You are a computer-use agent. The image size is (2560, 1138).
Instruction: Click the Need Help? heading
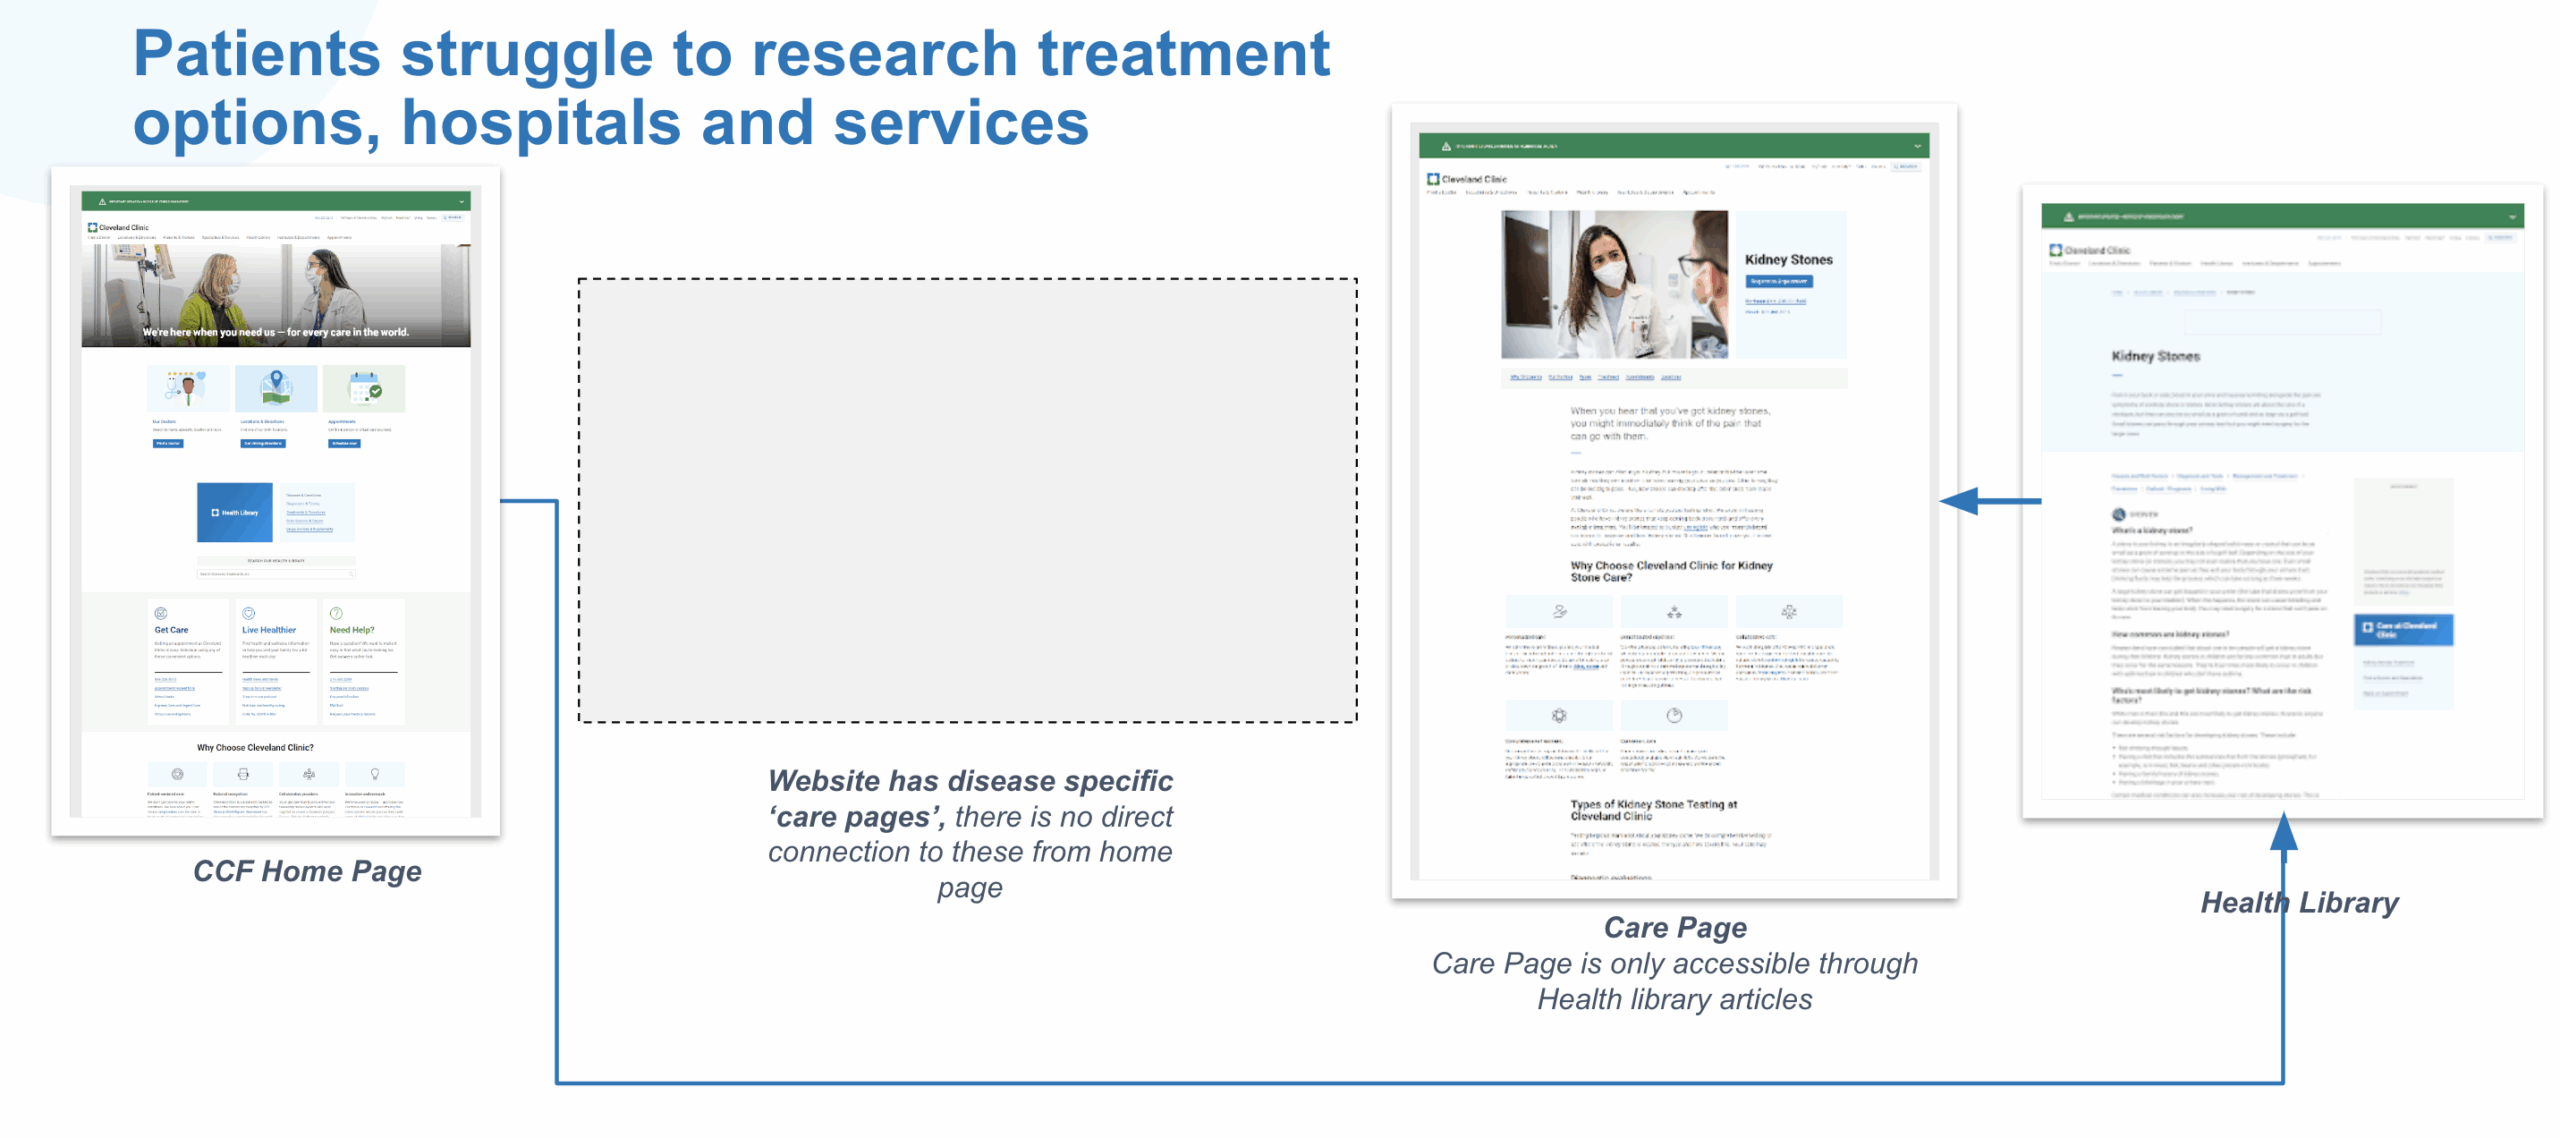coord(352,630)
